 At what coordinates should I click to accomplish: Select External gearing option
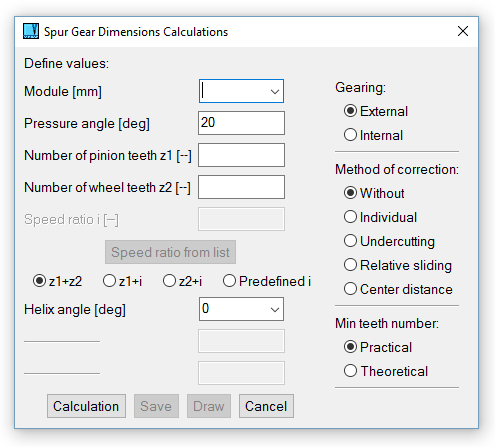coord(376,111)
